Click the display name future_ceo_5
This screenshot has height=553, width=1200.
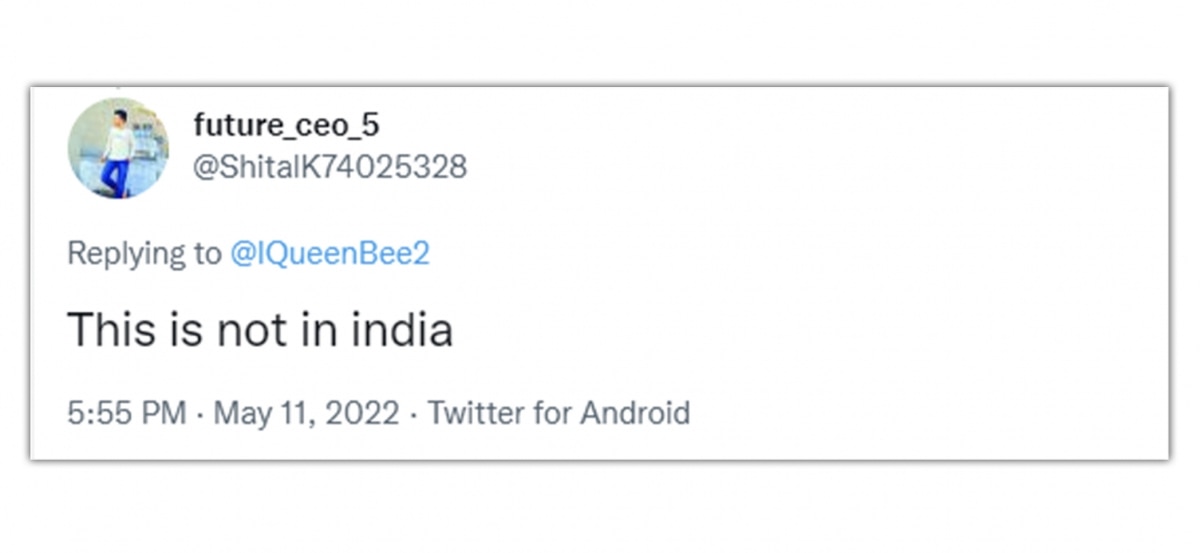coord(286,126)
